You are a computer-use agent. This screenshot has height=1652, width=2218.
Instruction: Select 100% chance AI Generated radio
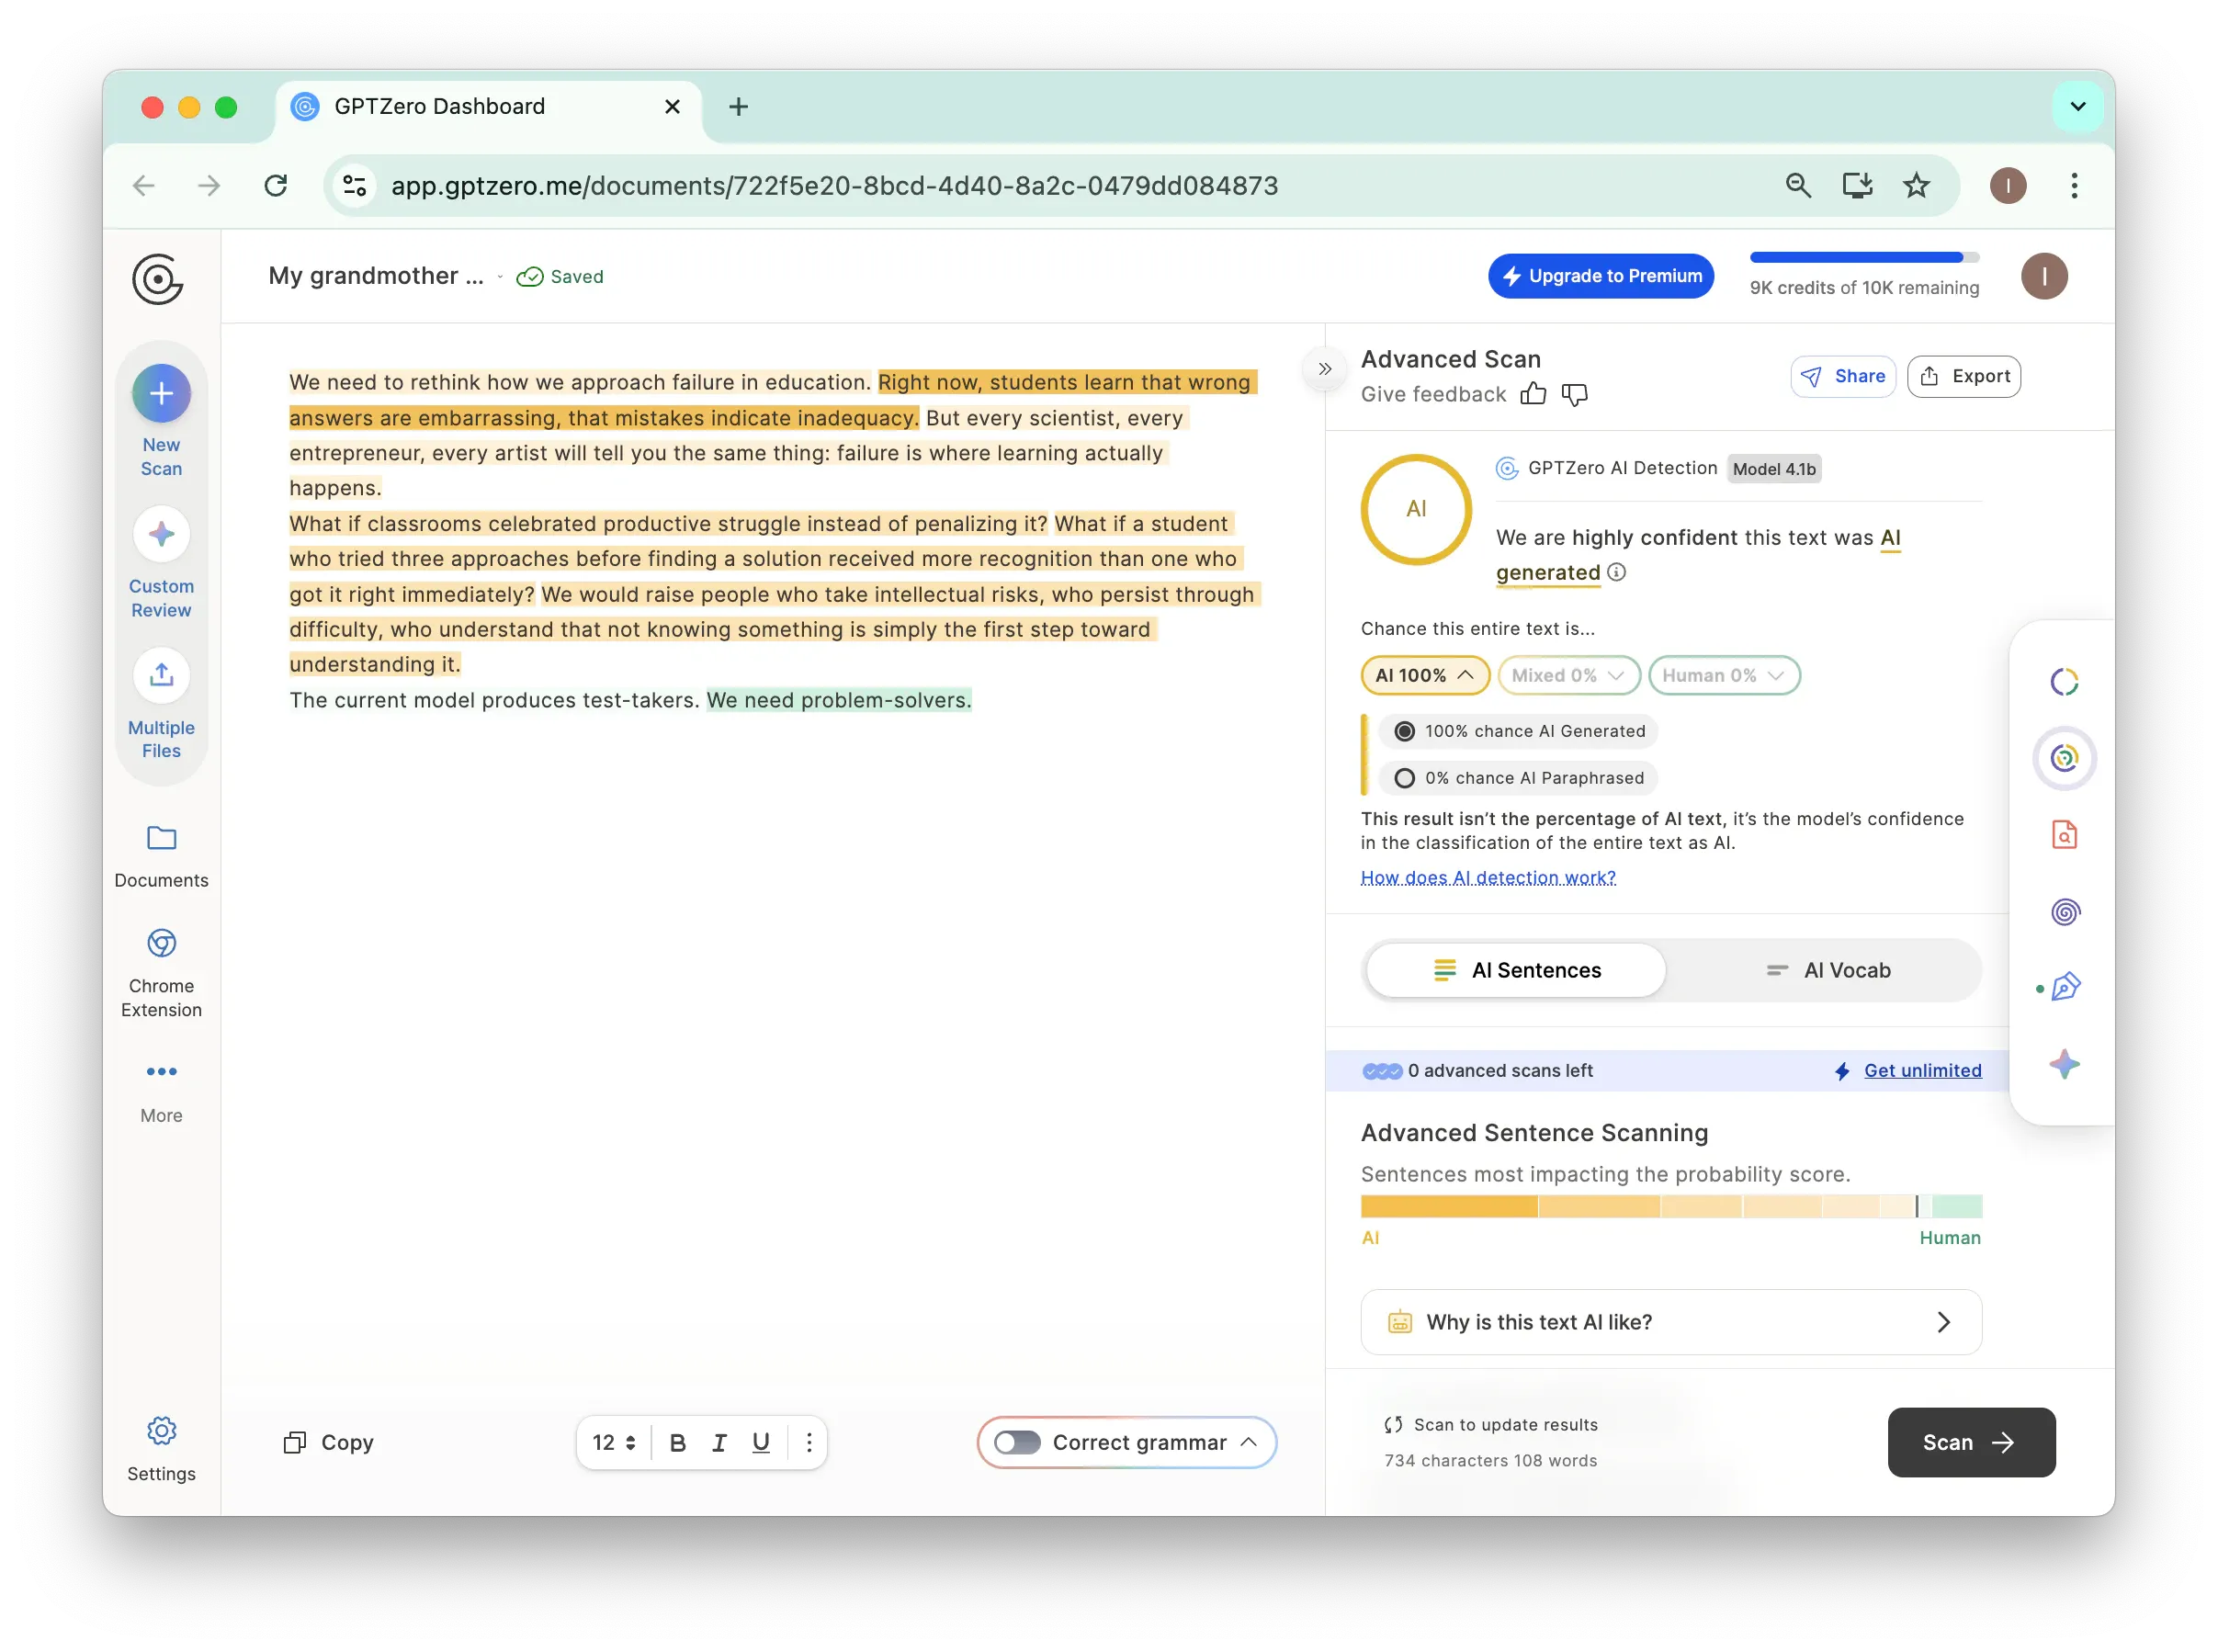pyautogui.click(x=1404, y=731)
